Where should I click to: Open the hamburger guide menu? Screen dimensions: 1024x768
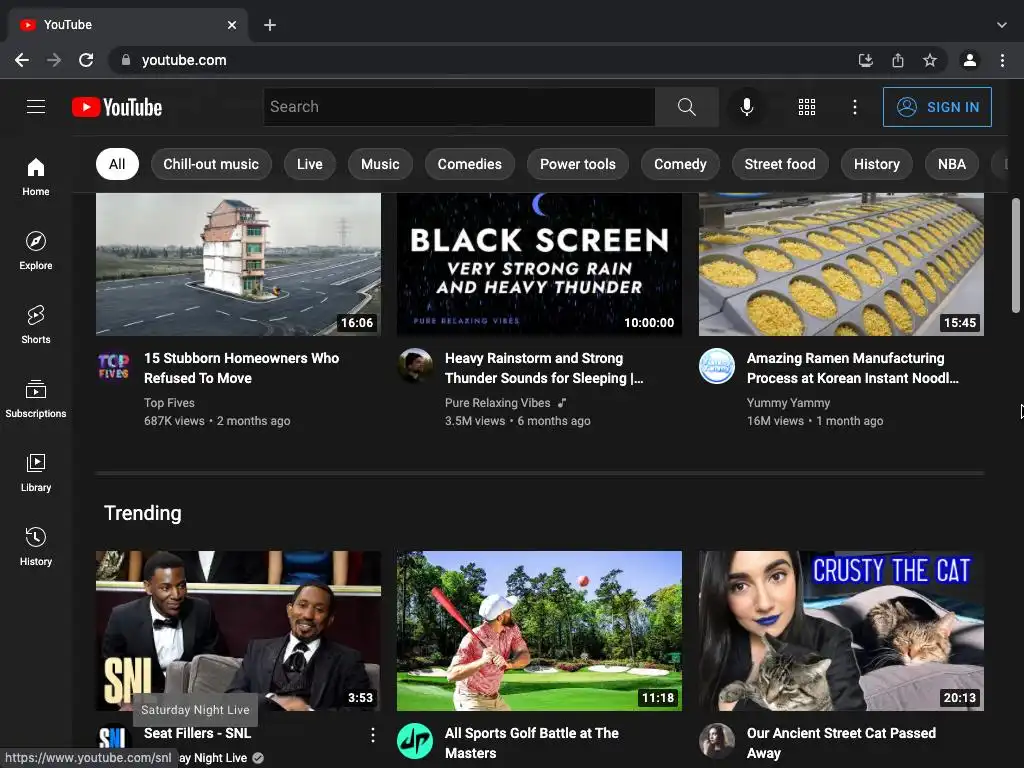click(36, 106)
